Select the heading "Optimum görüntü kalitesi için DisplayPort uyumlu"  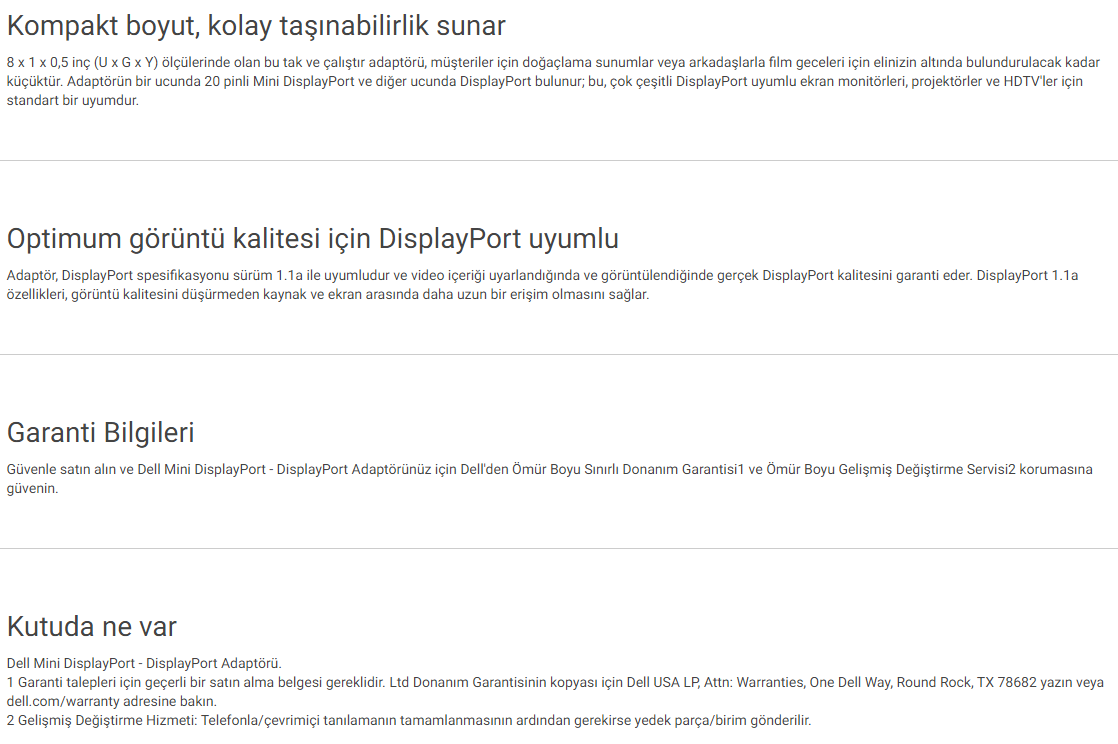pos(312,239)
